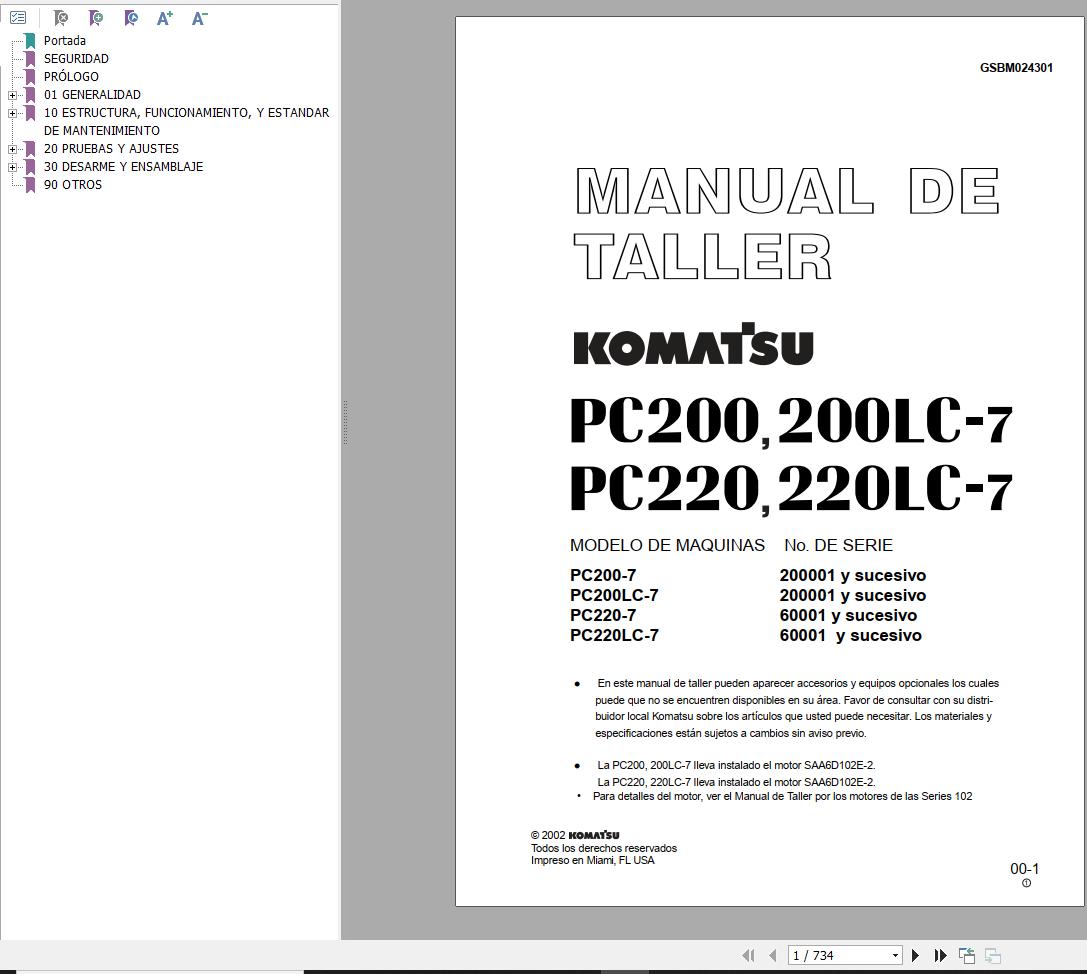The image size is (1087, 974).
Task: Click the PC200LC-7 model row
Action: point(614,595)
